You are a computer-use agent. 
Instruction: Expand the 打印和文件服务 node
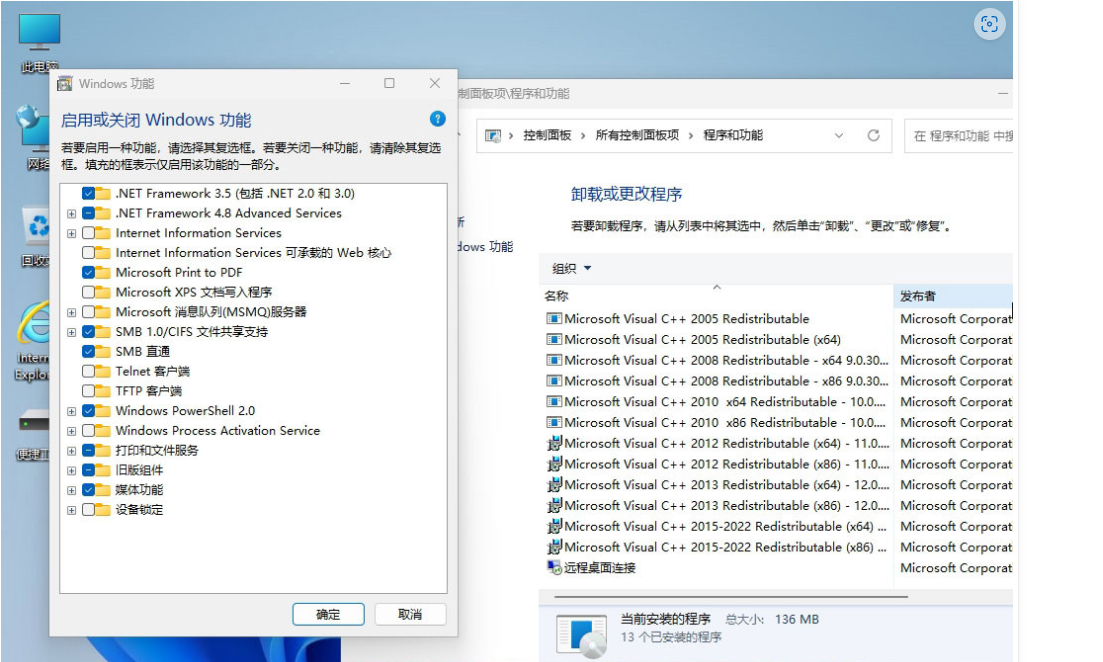coord(71,450)
